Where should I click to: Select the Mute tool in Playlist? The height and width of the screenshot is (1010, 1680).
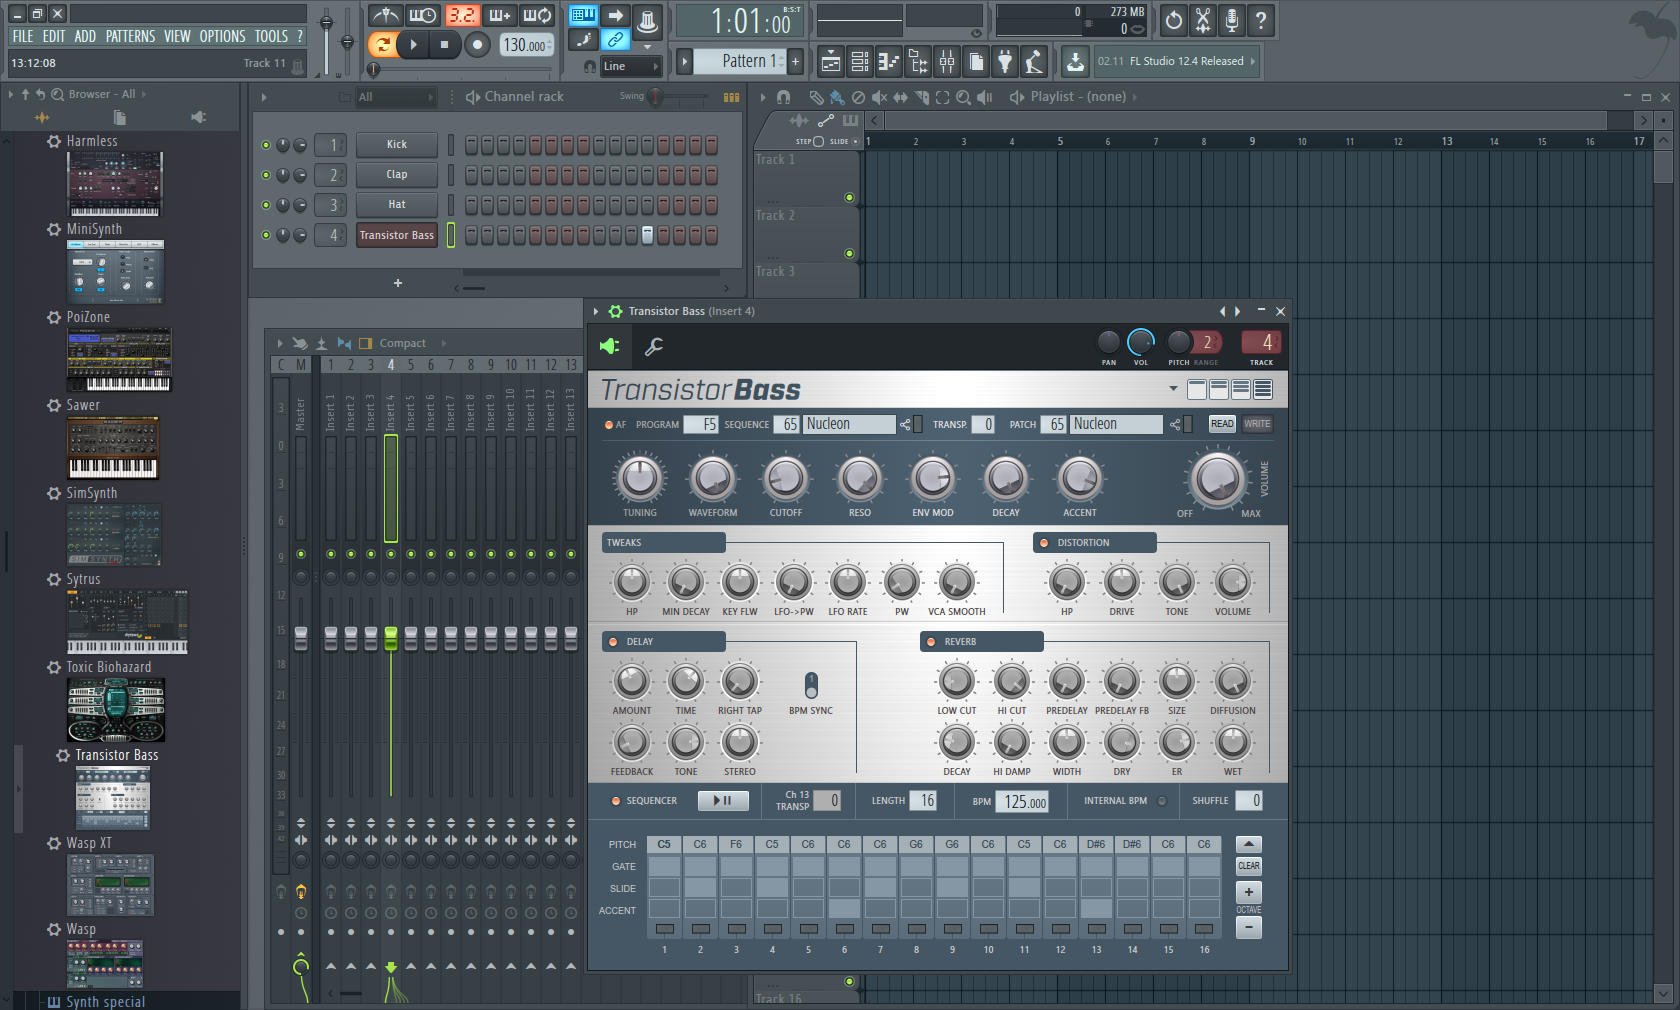[878, 97]
